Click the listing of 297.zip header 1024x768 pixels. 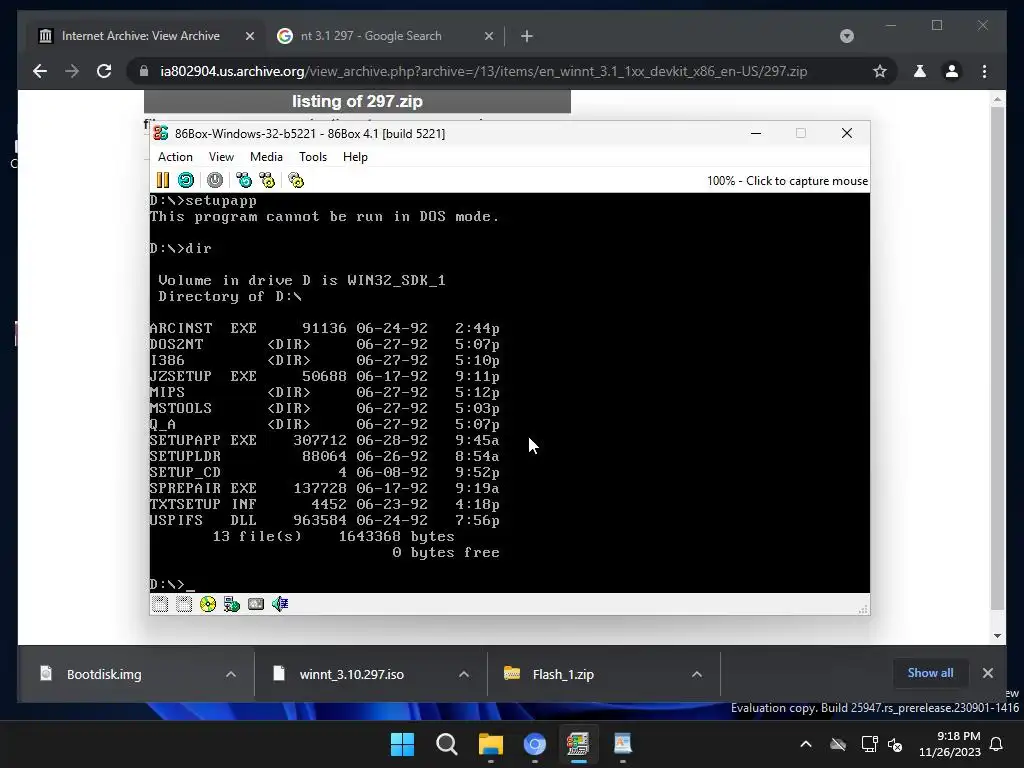tap(357, 101)
